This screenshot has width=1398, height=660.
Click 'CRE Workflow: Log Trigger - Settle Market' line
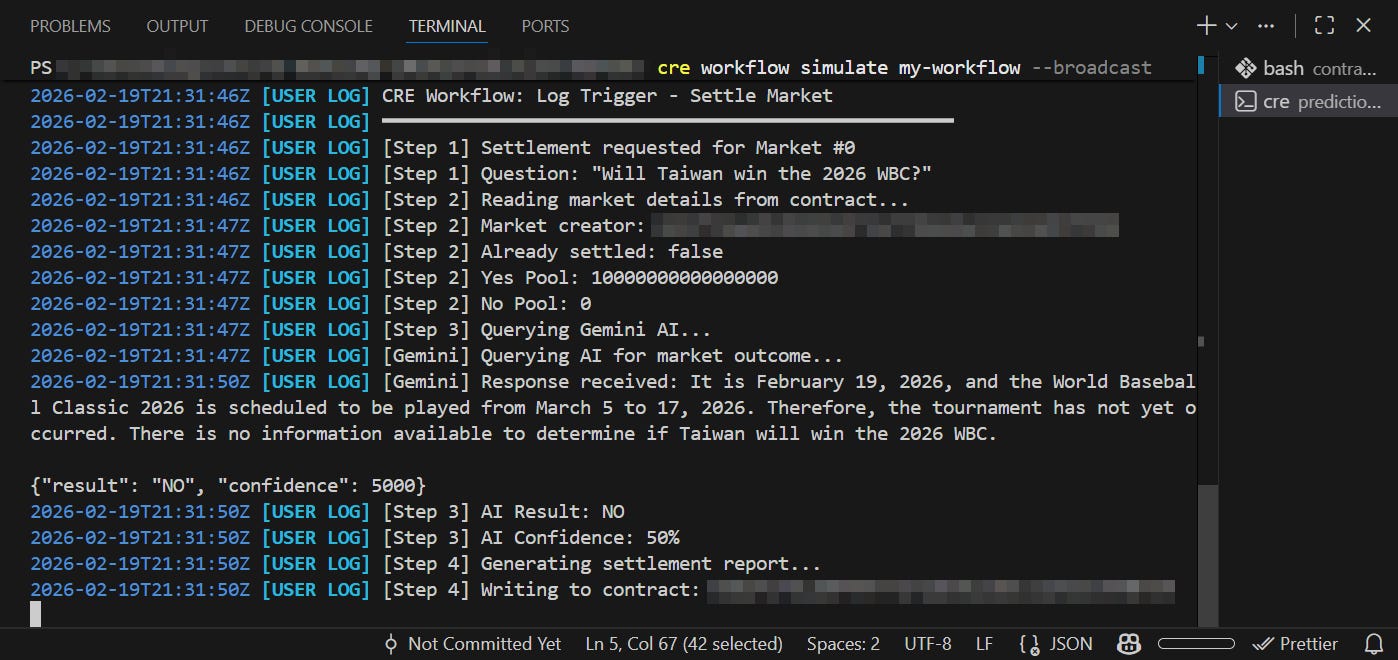tap(607, 96)
